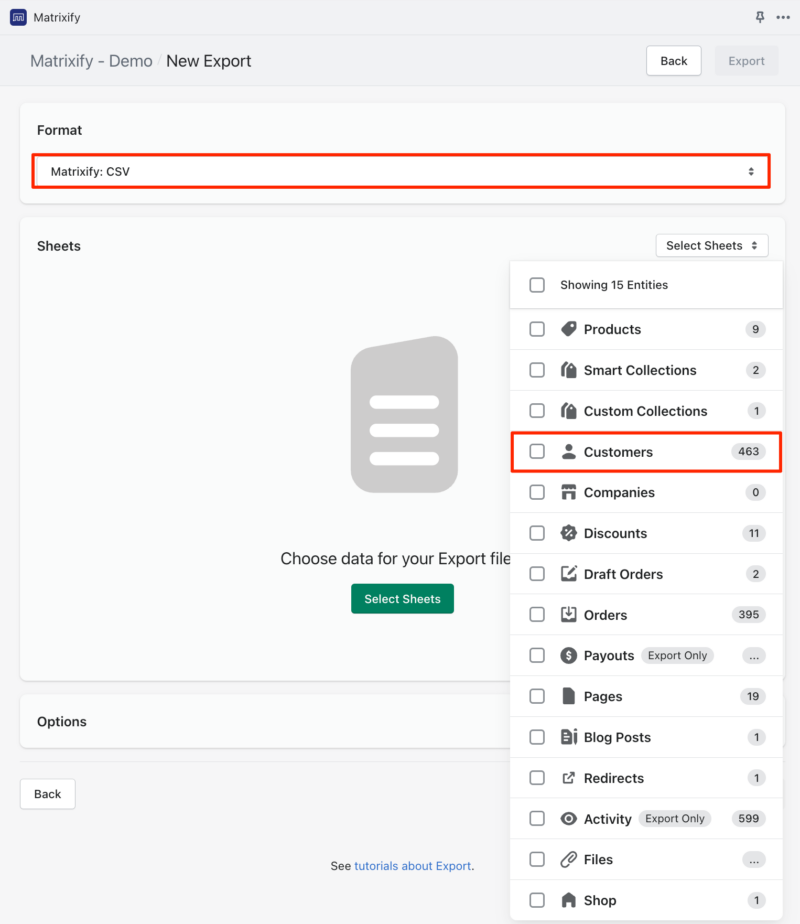Click the 395 count next to Orders
Image resolution: width=800 pixels, height=924 pixels.
(748, 615)
